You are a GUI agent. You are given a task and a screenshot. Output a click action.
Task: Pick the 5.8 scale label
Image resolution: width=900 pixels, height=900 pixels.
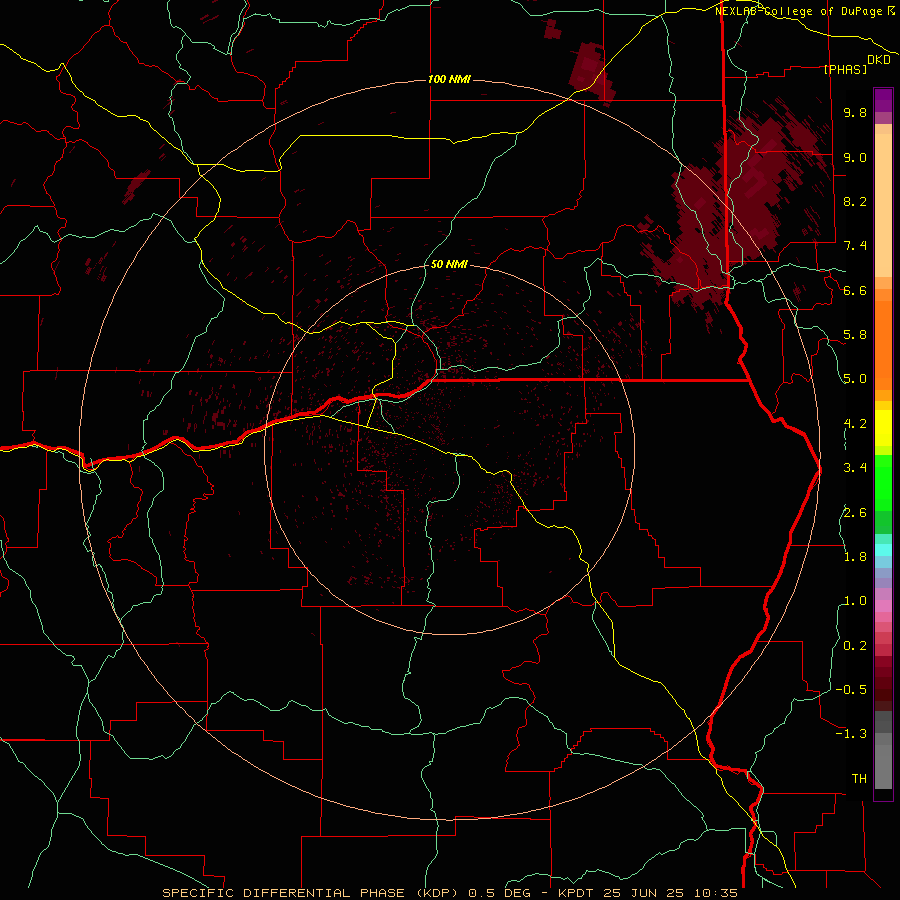pyautogui.click(x=855, y=335)
